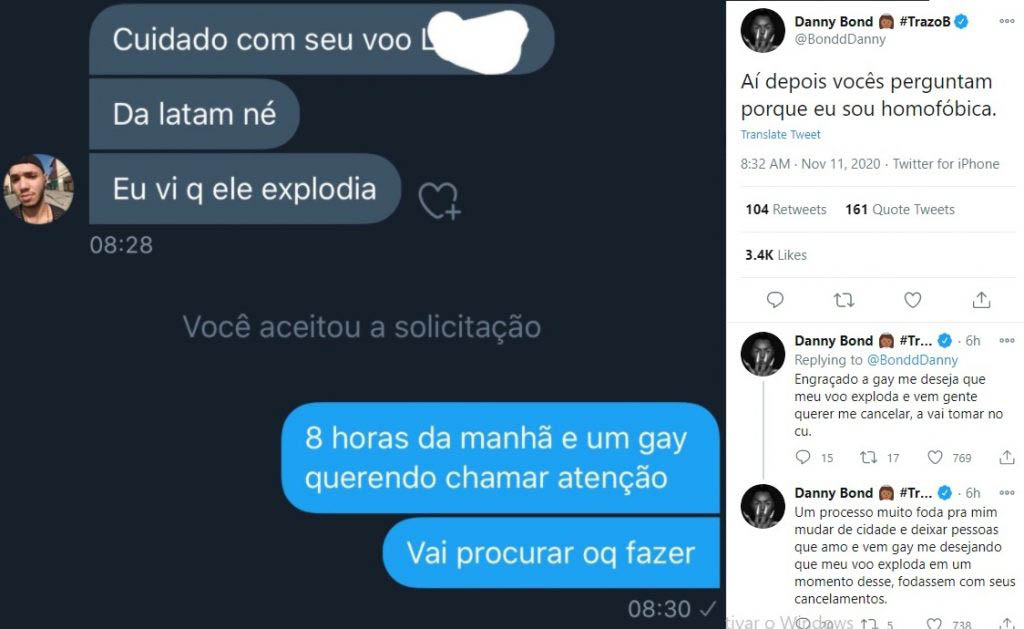Open comments on reply with 15 replies
This screenshot has width=1024, height=629.
pos(803,457)
